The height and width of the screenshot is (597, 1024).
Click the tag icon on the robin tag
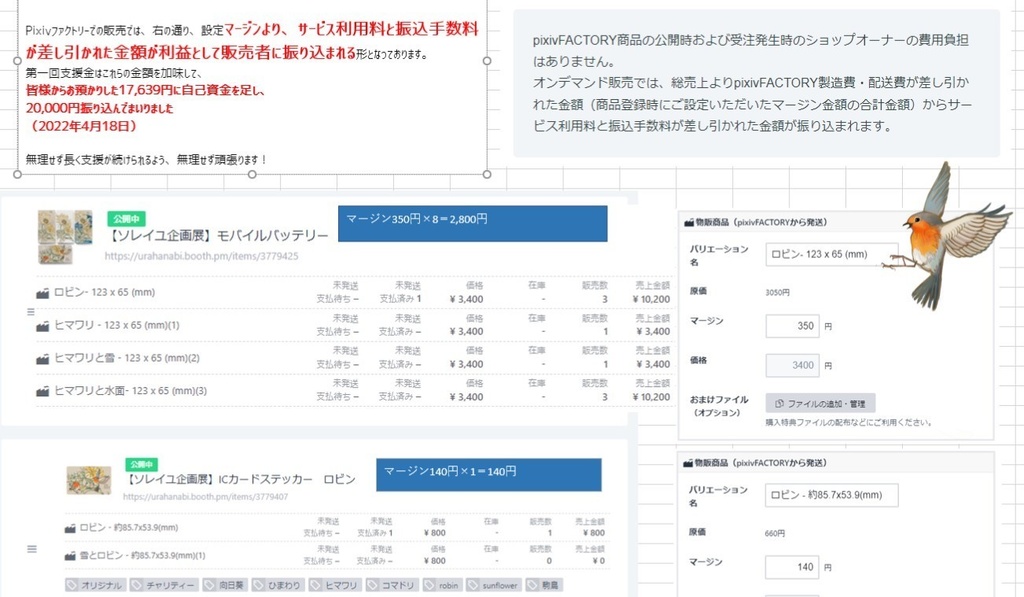pyautogui.click(x=428, y=584)
